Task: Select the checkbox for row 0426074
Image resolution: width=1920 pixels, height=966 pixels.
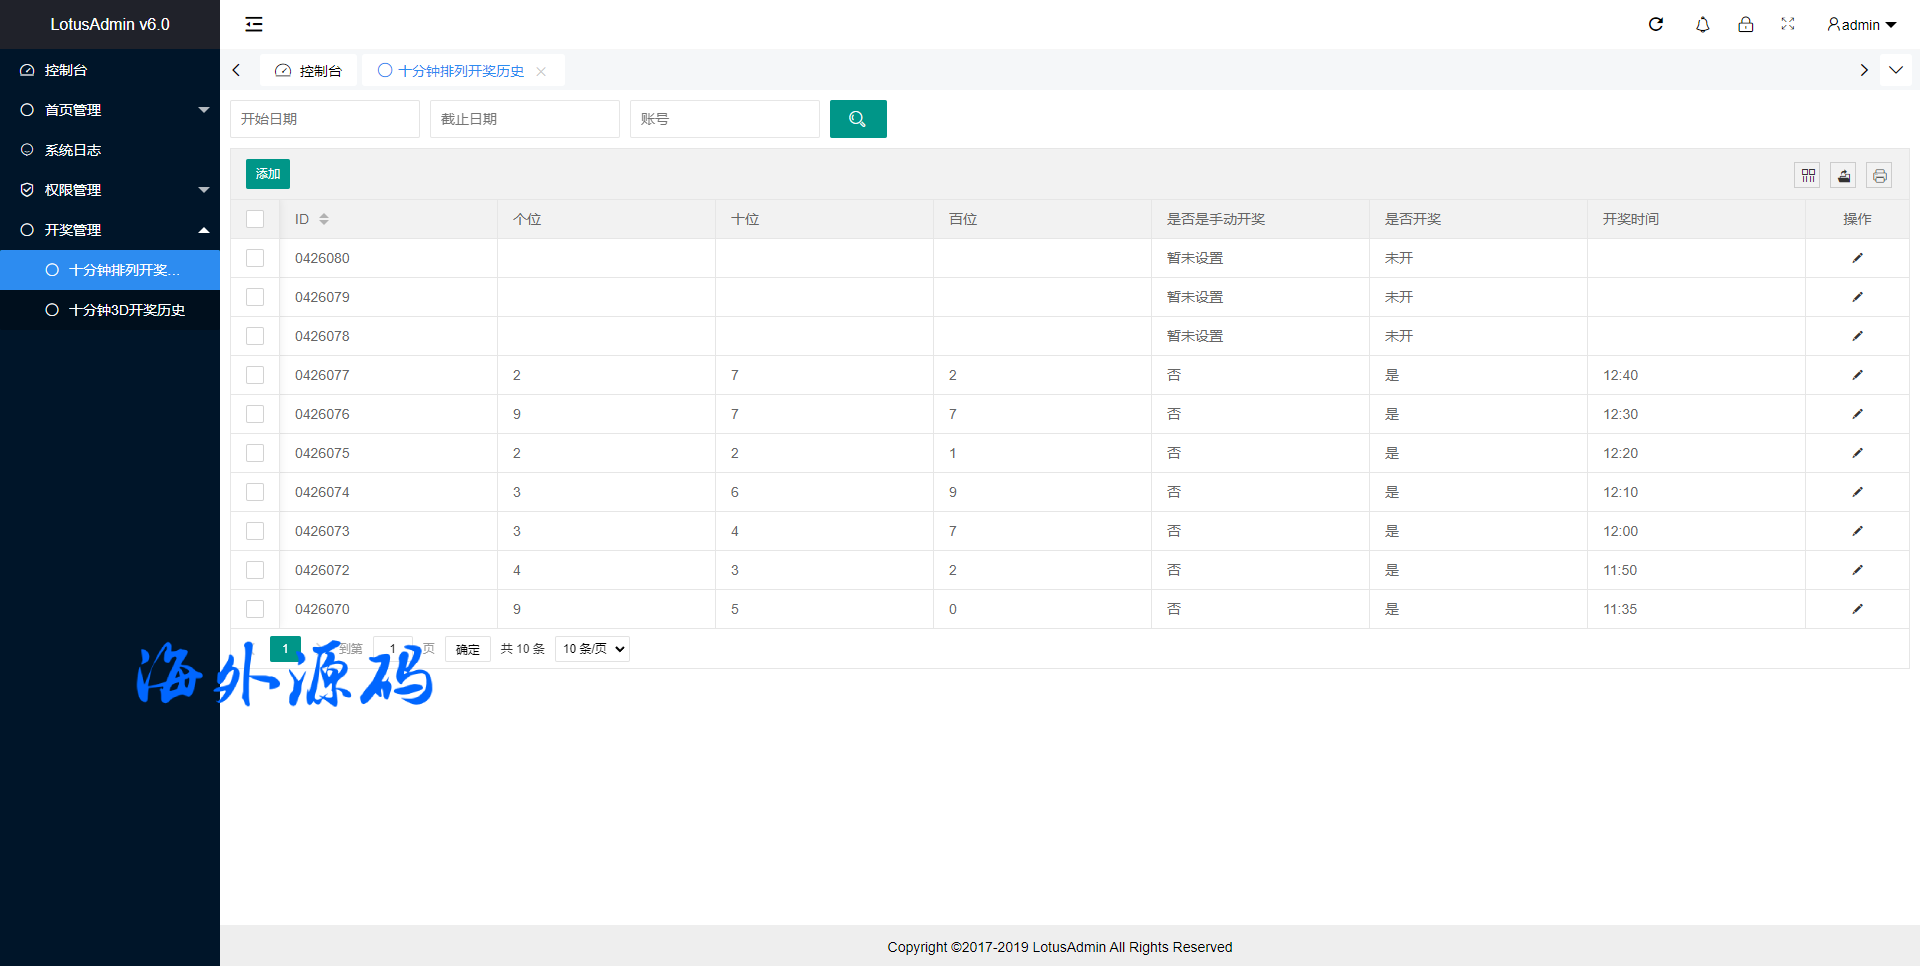Action: [x=255, y=492]
